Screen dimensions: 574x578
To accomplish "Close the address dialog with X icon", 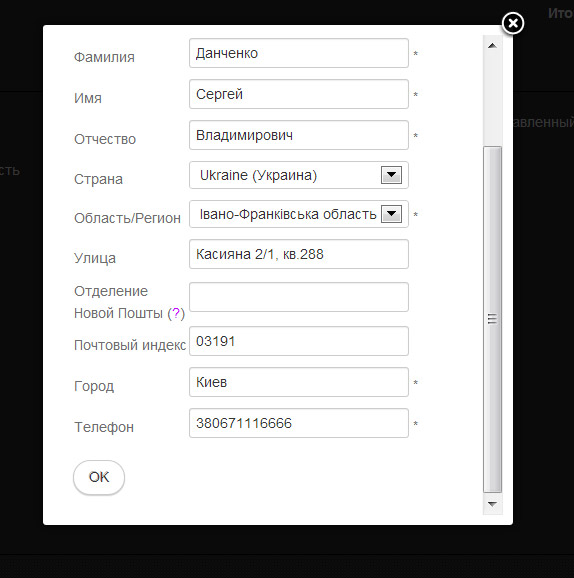I will 512,23.
